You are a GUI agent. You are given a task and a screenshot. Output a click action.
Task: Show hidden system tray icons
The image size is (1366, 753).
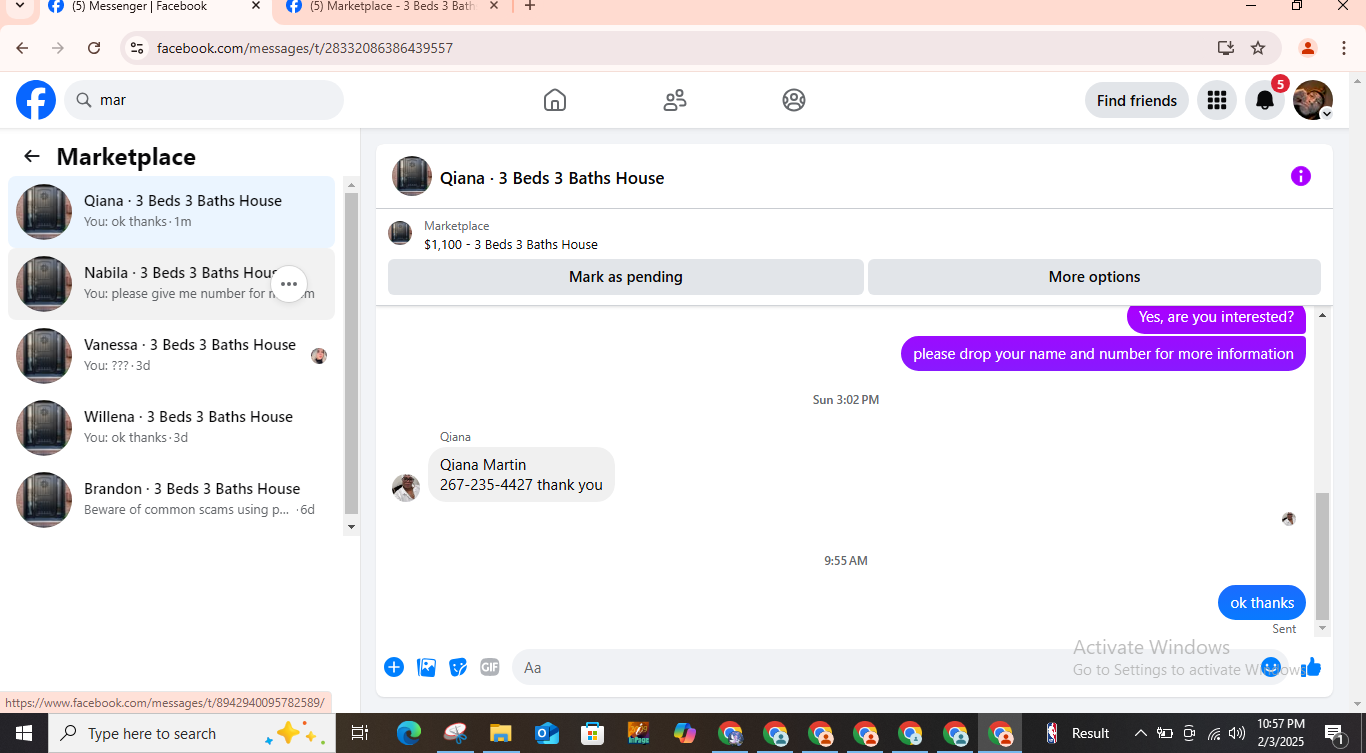(x=1140, y=733)
